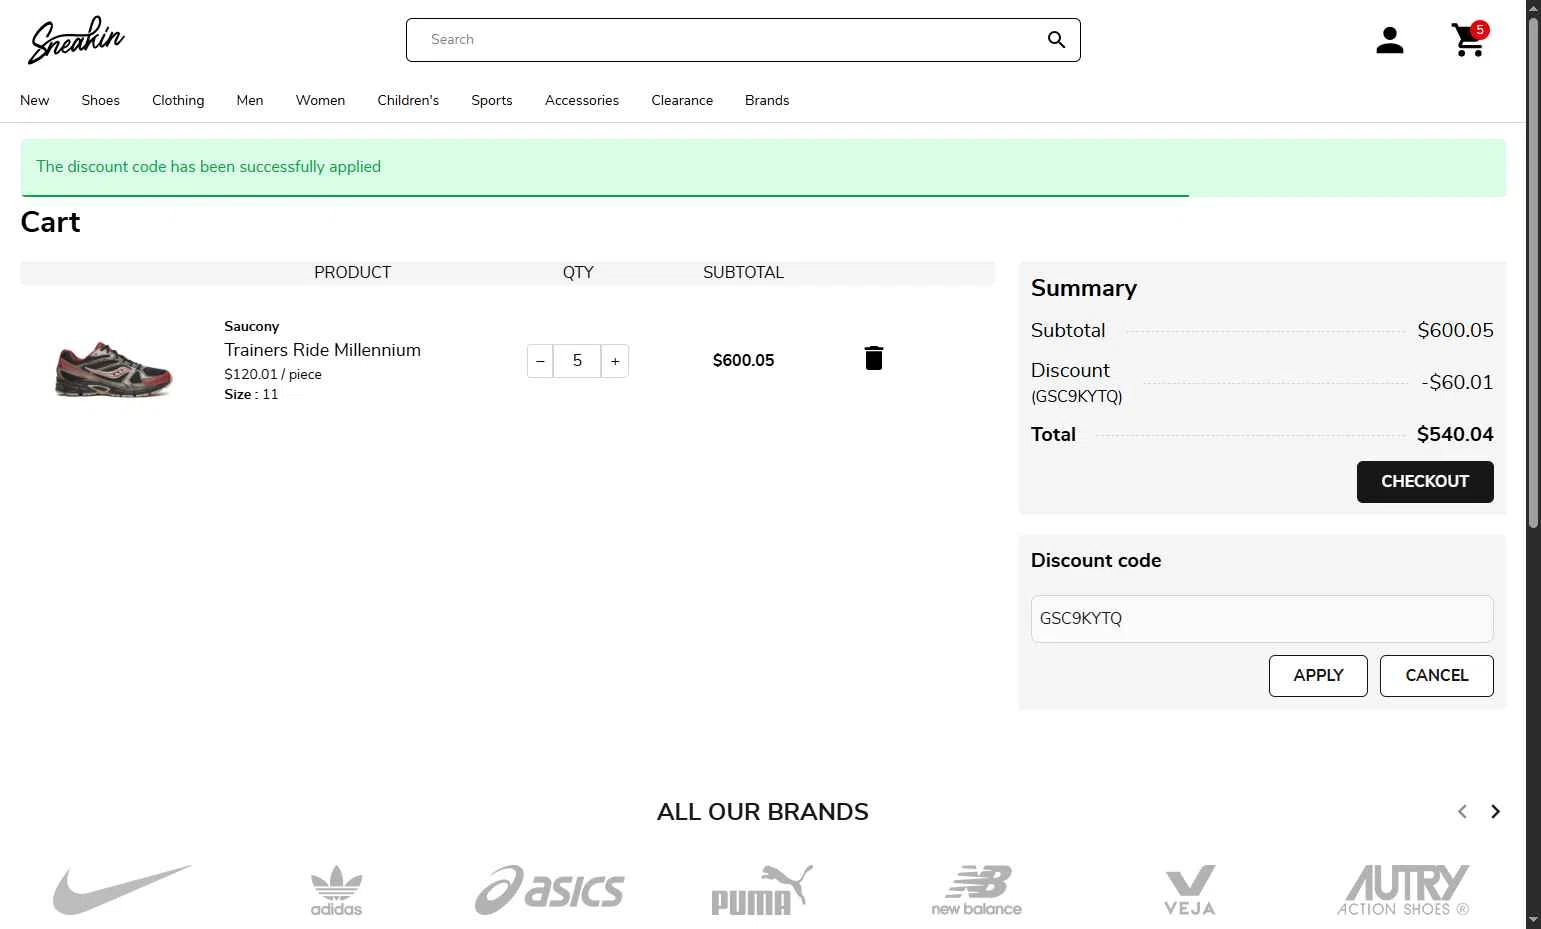The width and height of the screenshot is (1541, 929).
Task: Open the Nike brand logo
Action: click(122, 890)
